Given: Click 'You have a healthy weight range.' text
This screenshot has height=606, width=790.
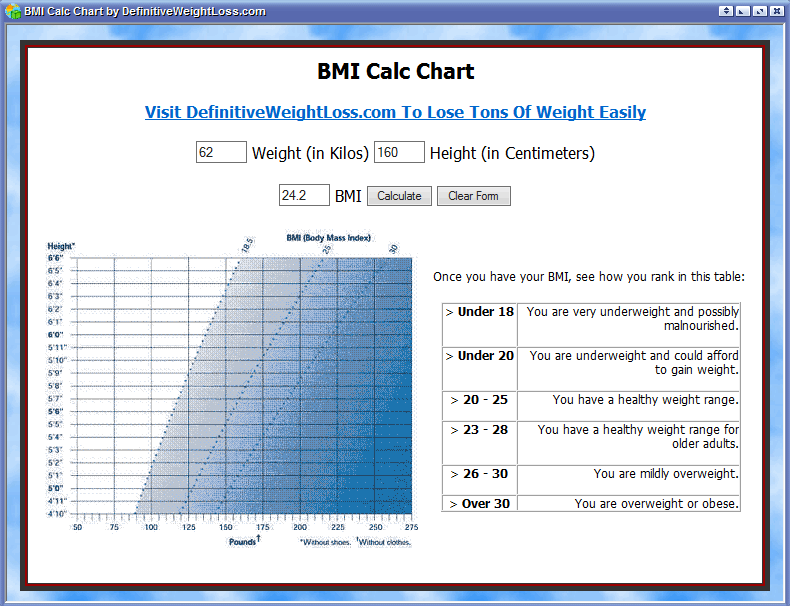Looking at the screenshot, I should coord(645,399).
